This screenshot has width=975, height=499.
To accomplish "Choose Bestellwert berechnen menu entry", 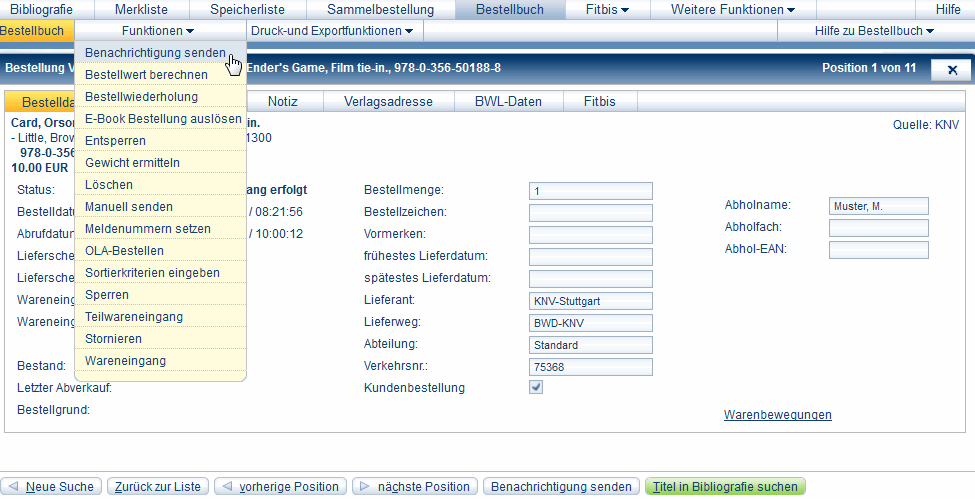I will point(147,75).
